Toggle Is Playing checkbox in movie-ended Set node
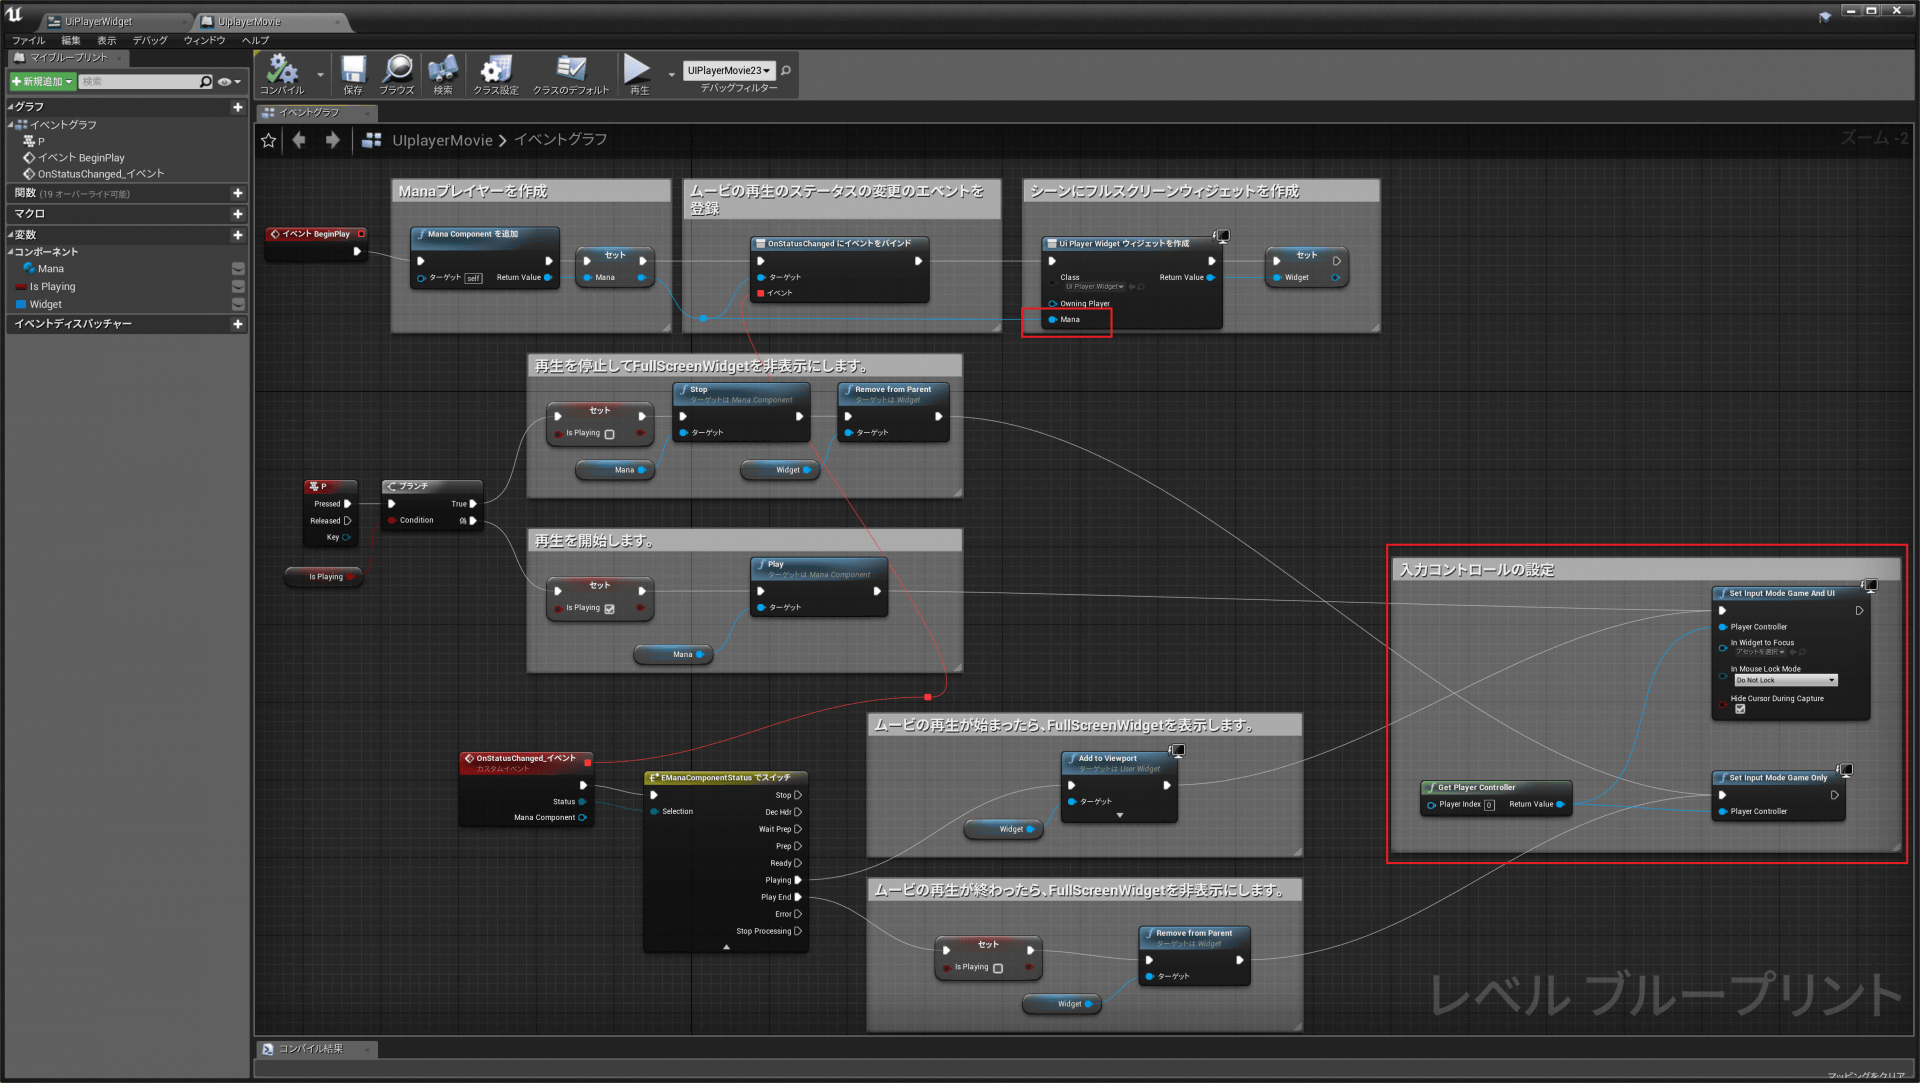This screenshot has width=1920, height=1083. coord(997,968)
